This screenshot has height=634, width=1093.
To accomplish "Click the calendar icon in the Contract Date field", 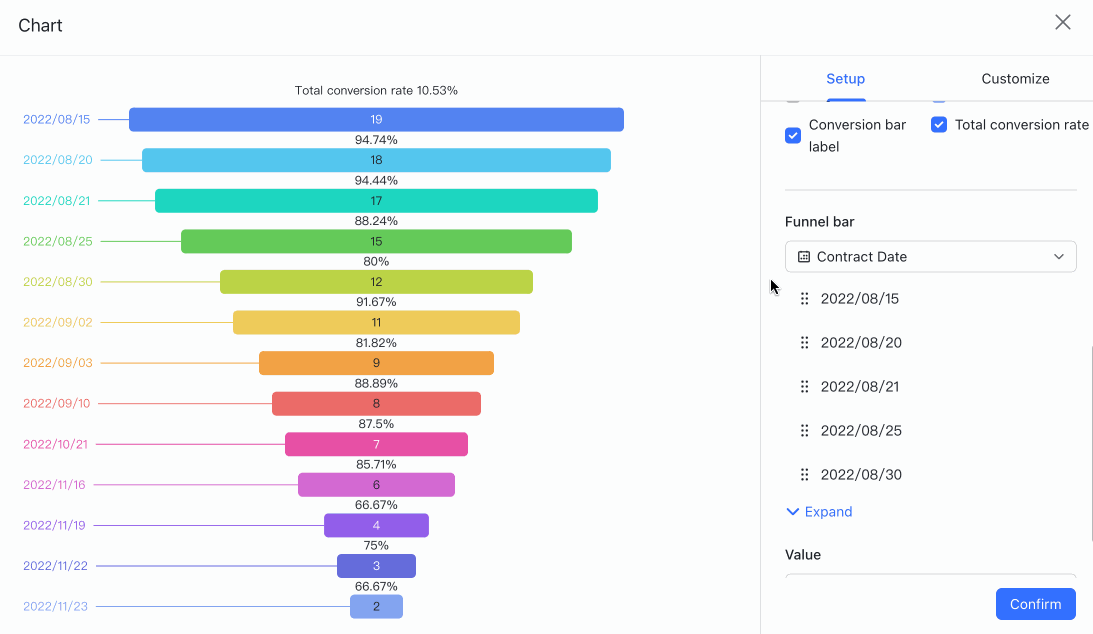I will coord(806,256).
